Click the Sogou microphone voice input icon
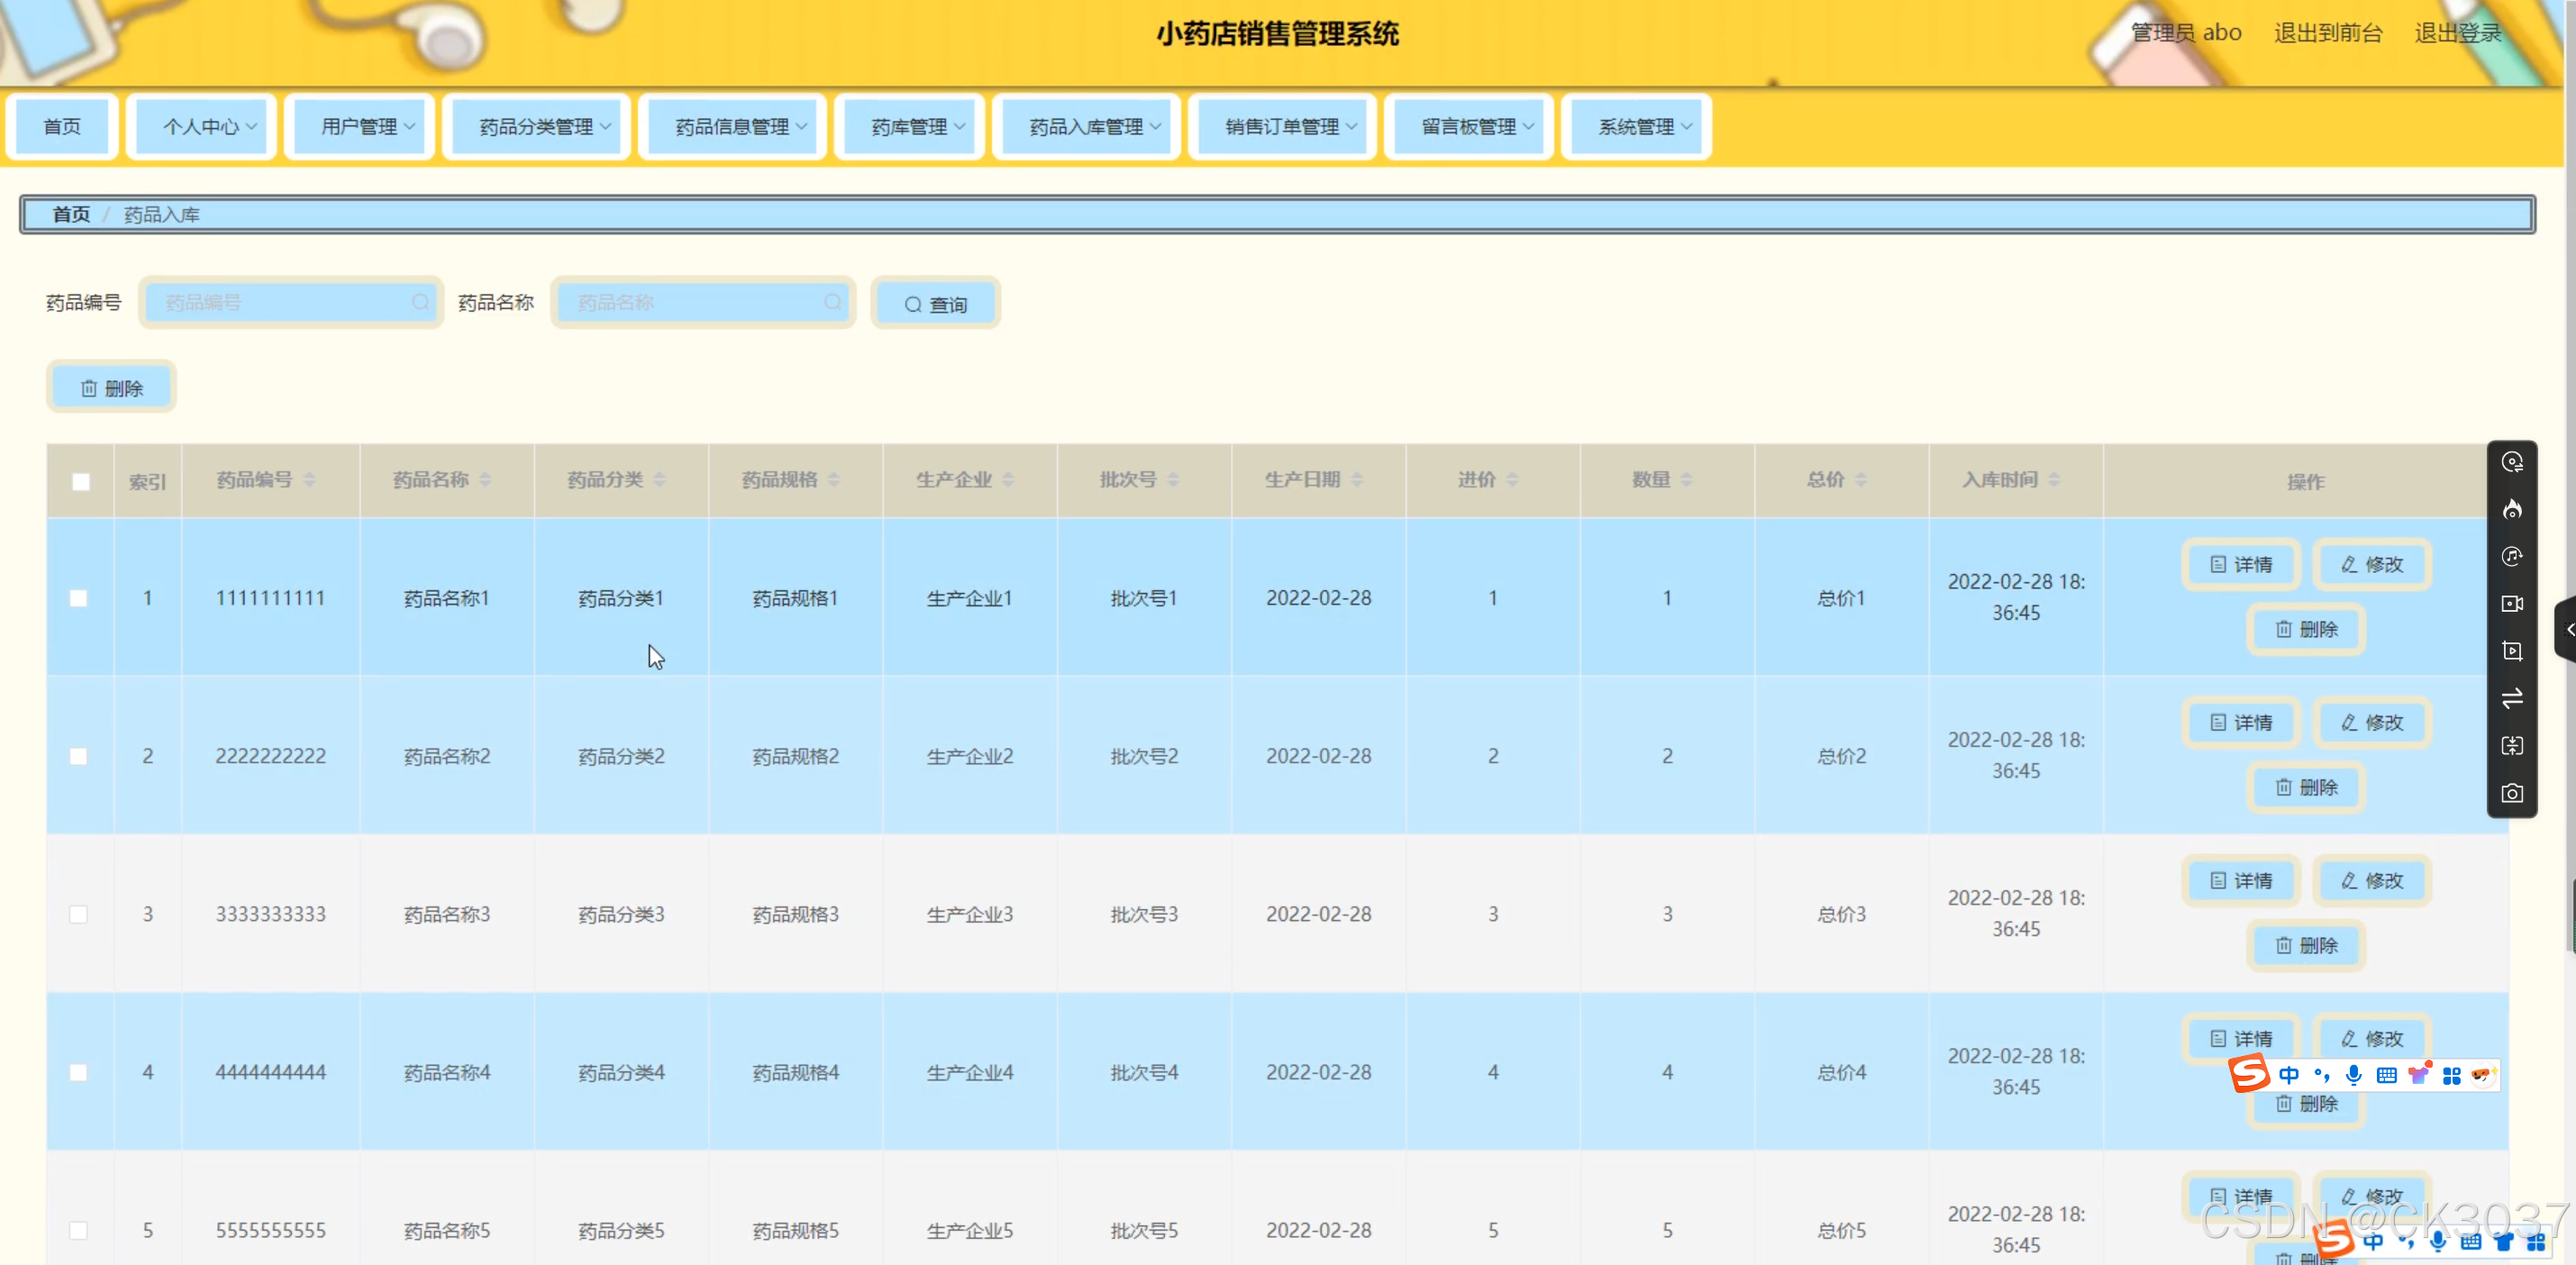 pyautogui.click(x=2353, y=1075)
